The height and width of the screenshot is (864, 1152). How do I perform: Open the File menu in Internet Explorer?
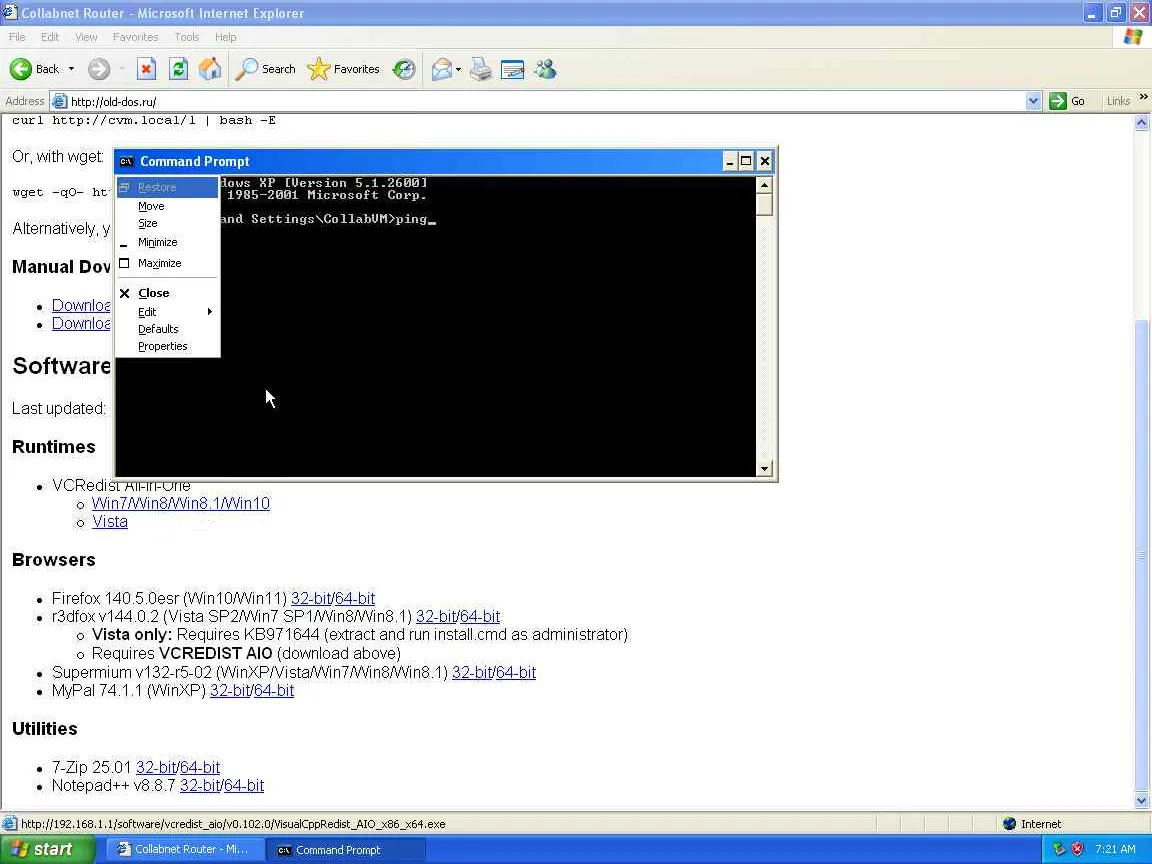pyautogui.click(x=17, y=37)
